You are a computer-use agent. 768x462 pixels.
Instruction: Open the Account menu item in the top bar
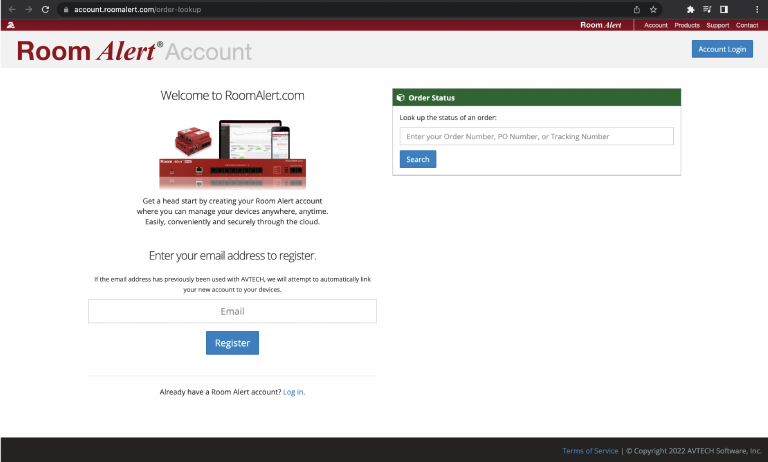click(x=655, y=25)
